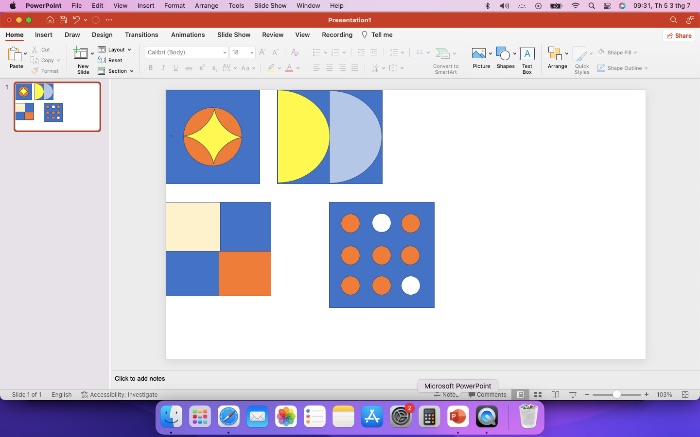Click the font color red A swatch
Screen dimensions: 700x437
[289, 68]
